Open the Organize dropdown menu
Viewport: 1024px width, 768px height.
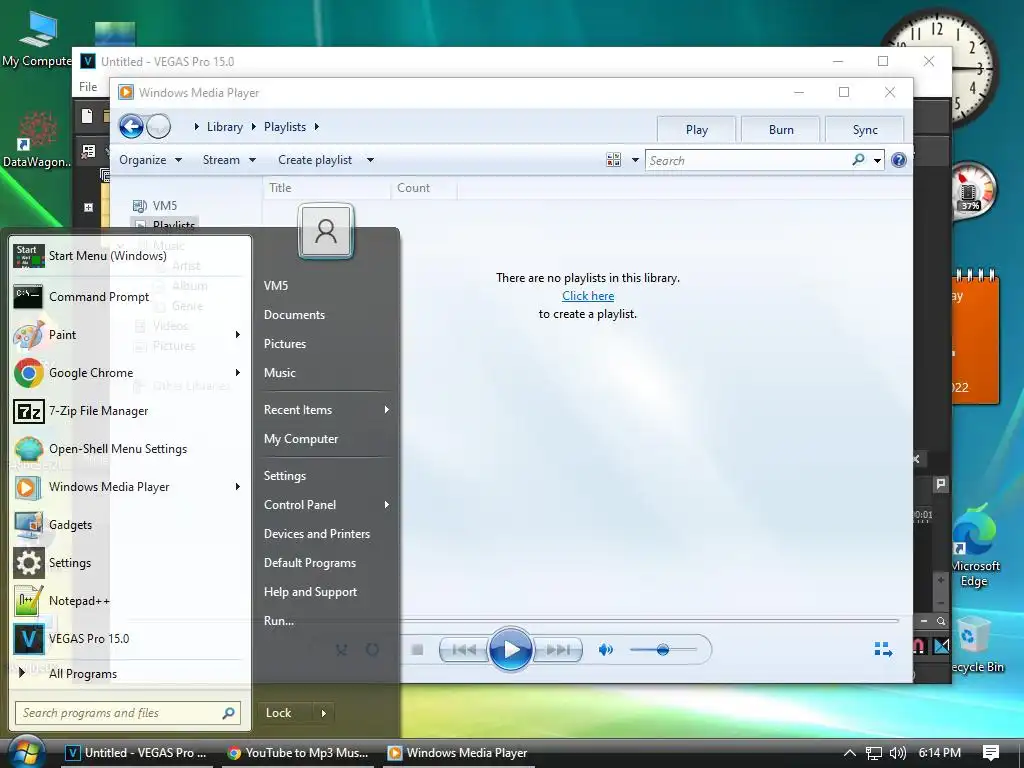click(150, 160)
